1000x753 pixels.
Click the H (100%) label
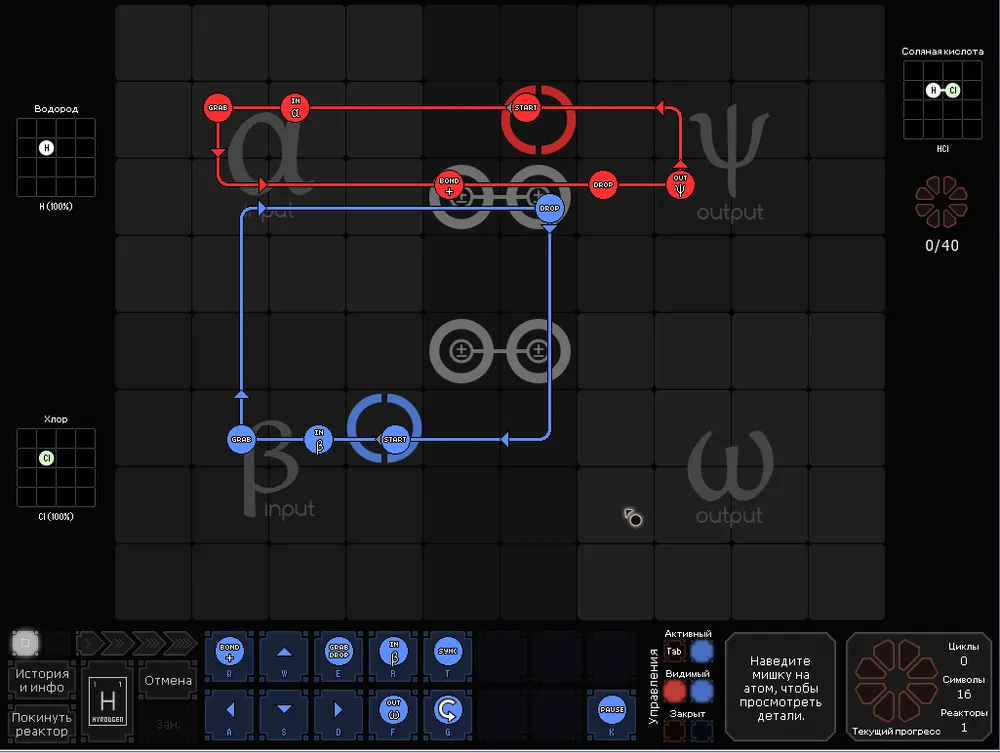pyautogui.click(x=55, y=207)
